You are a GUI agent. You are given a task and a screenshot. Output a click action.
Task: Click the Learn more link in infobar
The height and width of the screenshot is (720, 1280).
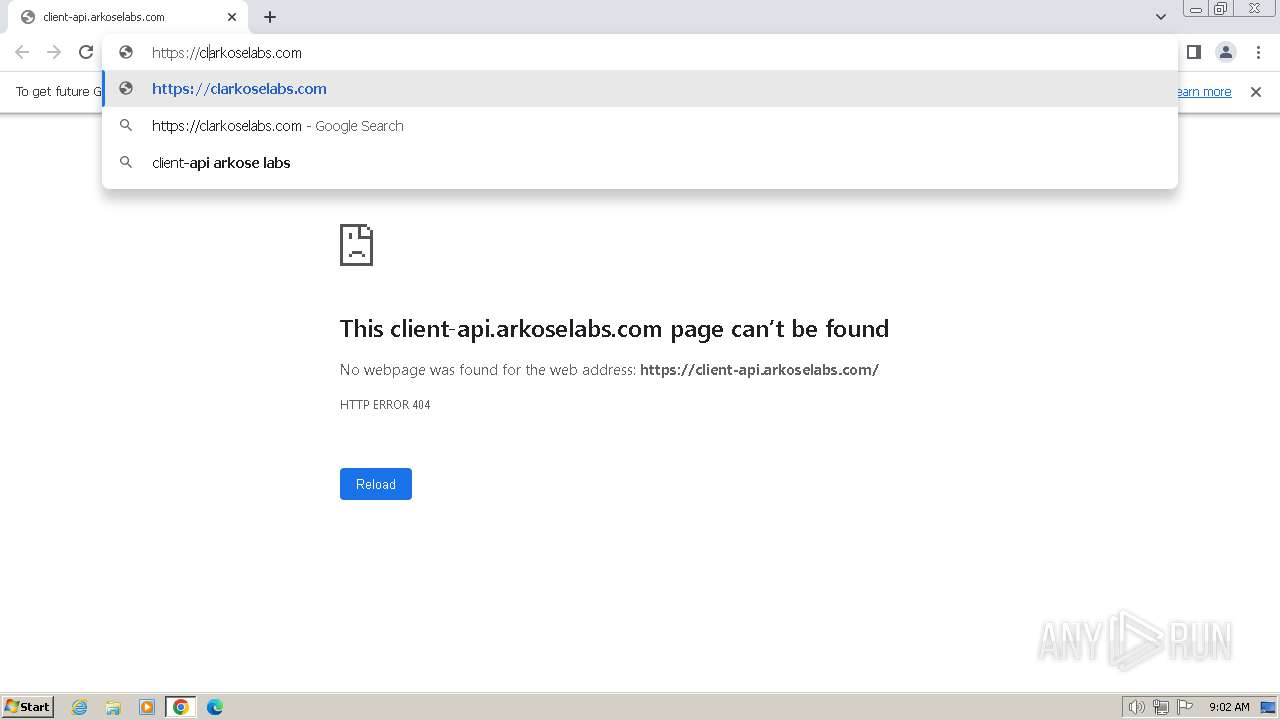[x=1203, y=92]
